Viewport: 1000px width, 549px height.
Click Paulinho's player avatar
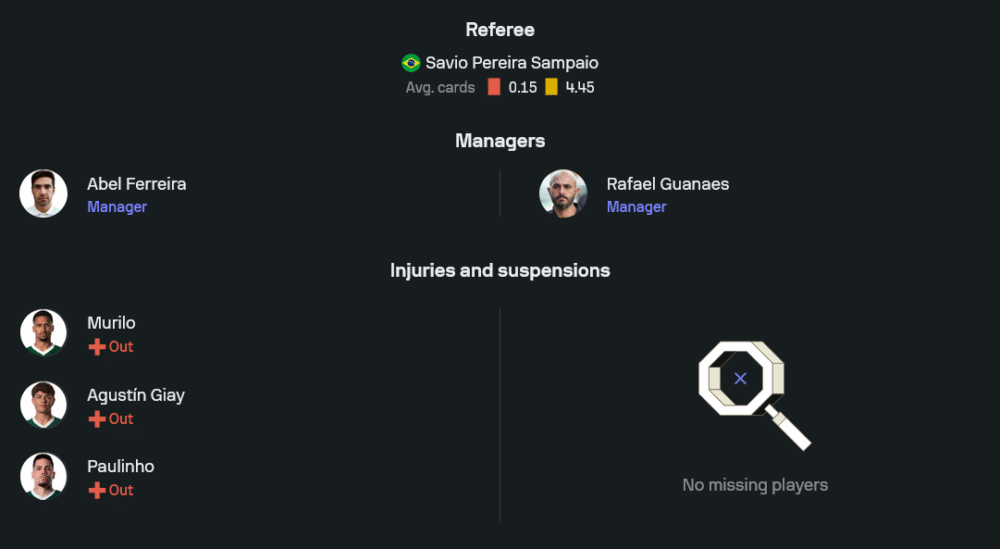coord(44,477)
